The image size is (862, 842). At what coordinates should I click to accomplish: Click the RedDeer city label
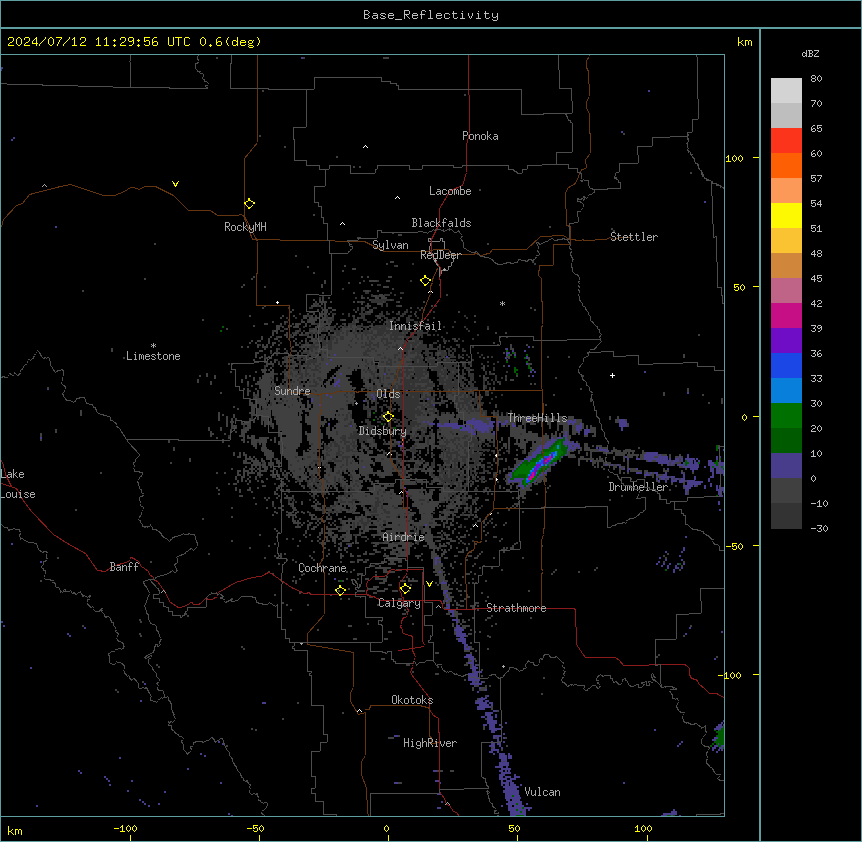click(x=440, y=255)
